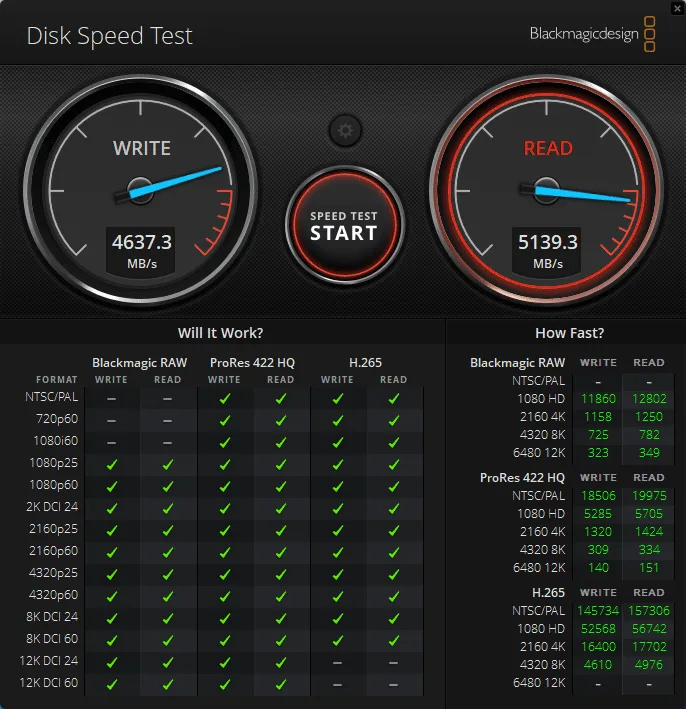Click Blackmagic RAW read checkmark for 1080p60
Image resolution: width=686 pixels, height=709 pixels.
point(167,487)
